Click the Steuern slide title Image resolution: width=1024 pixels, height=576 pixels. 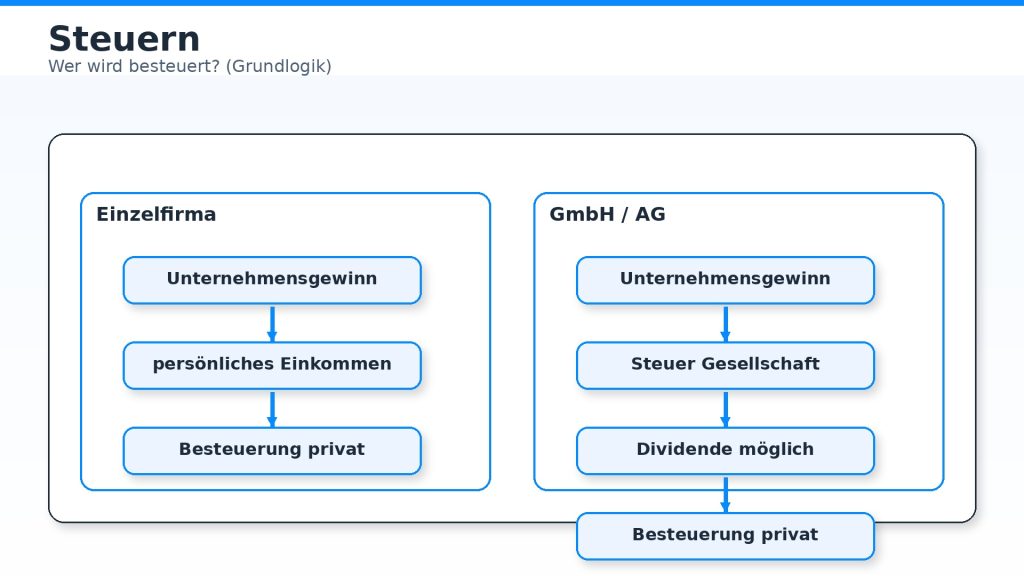[x=124, y=39]
